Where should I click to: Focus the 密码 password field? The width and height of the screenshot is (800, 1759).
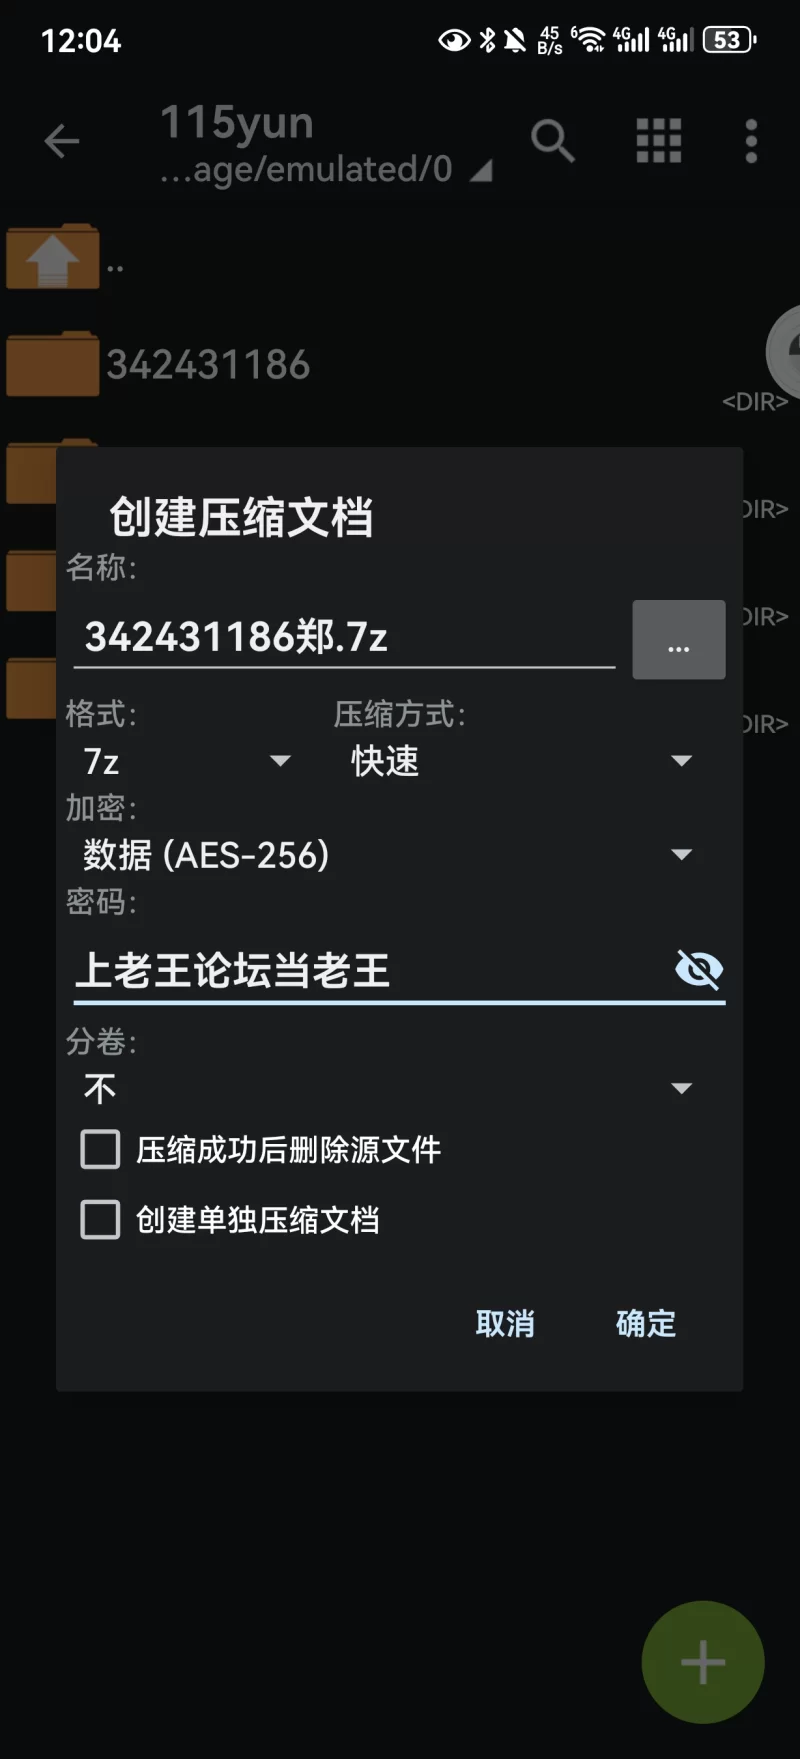coord(370,970)
